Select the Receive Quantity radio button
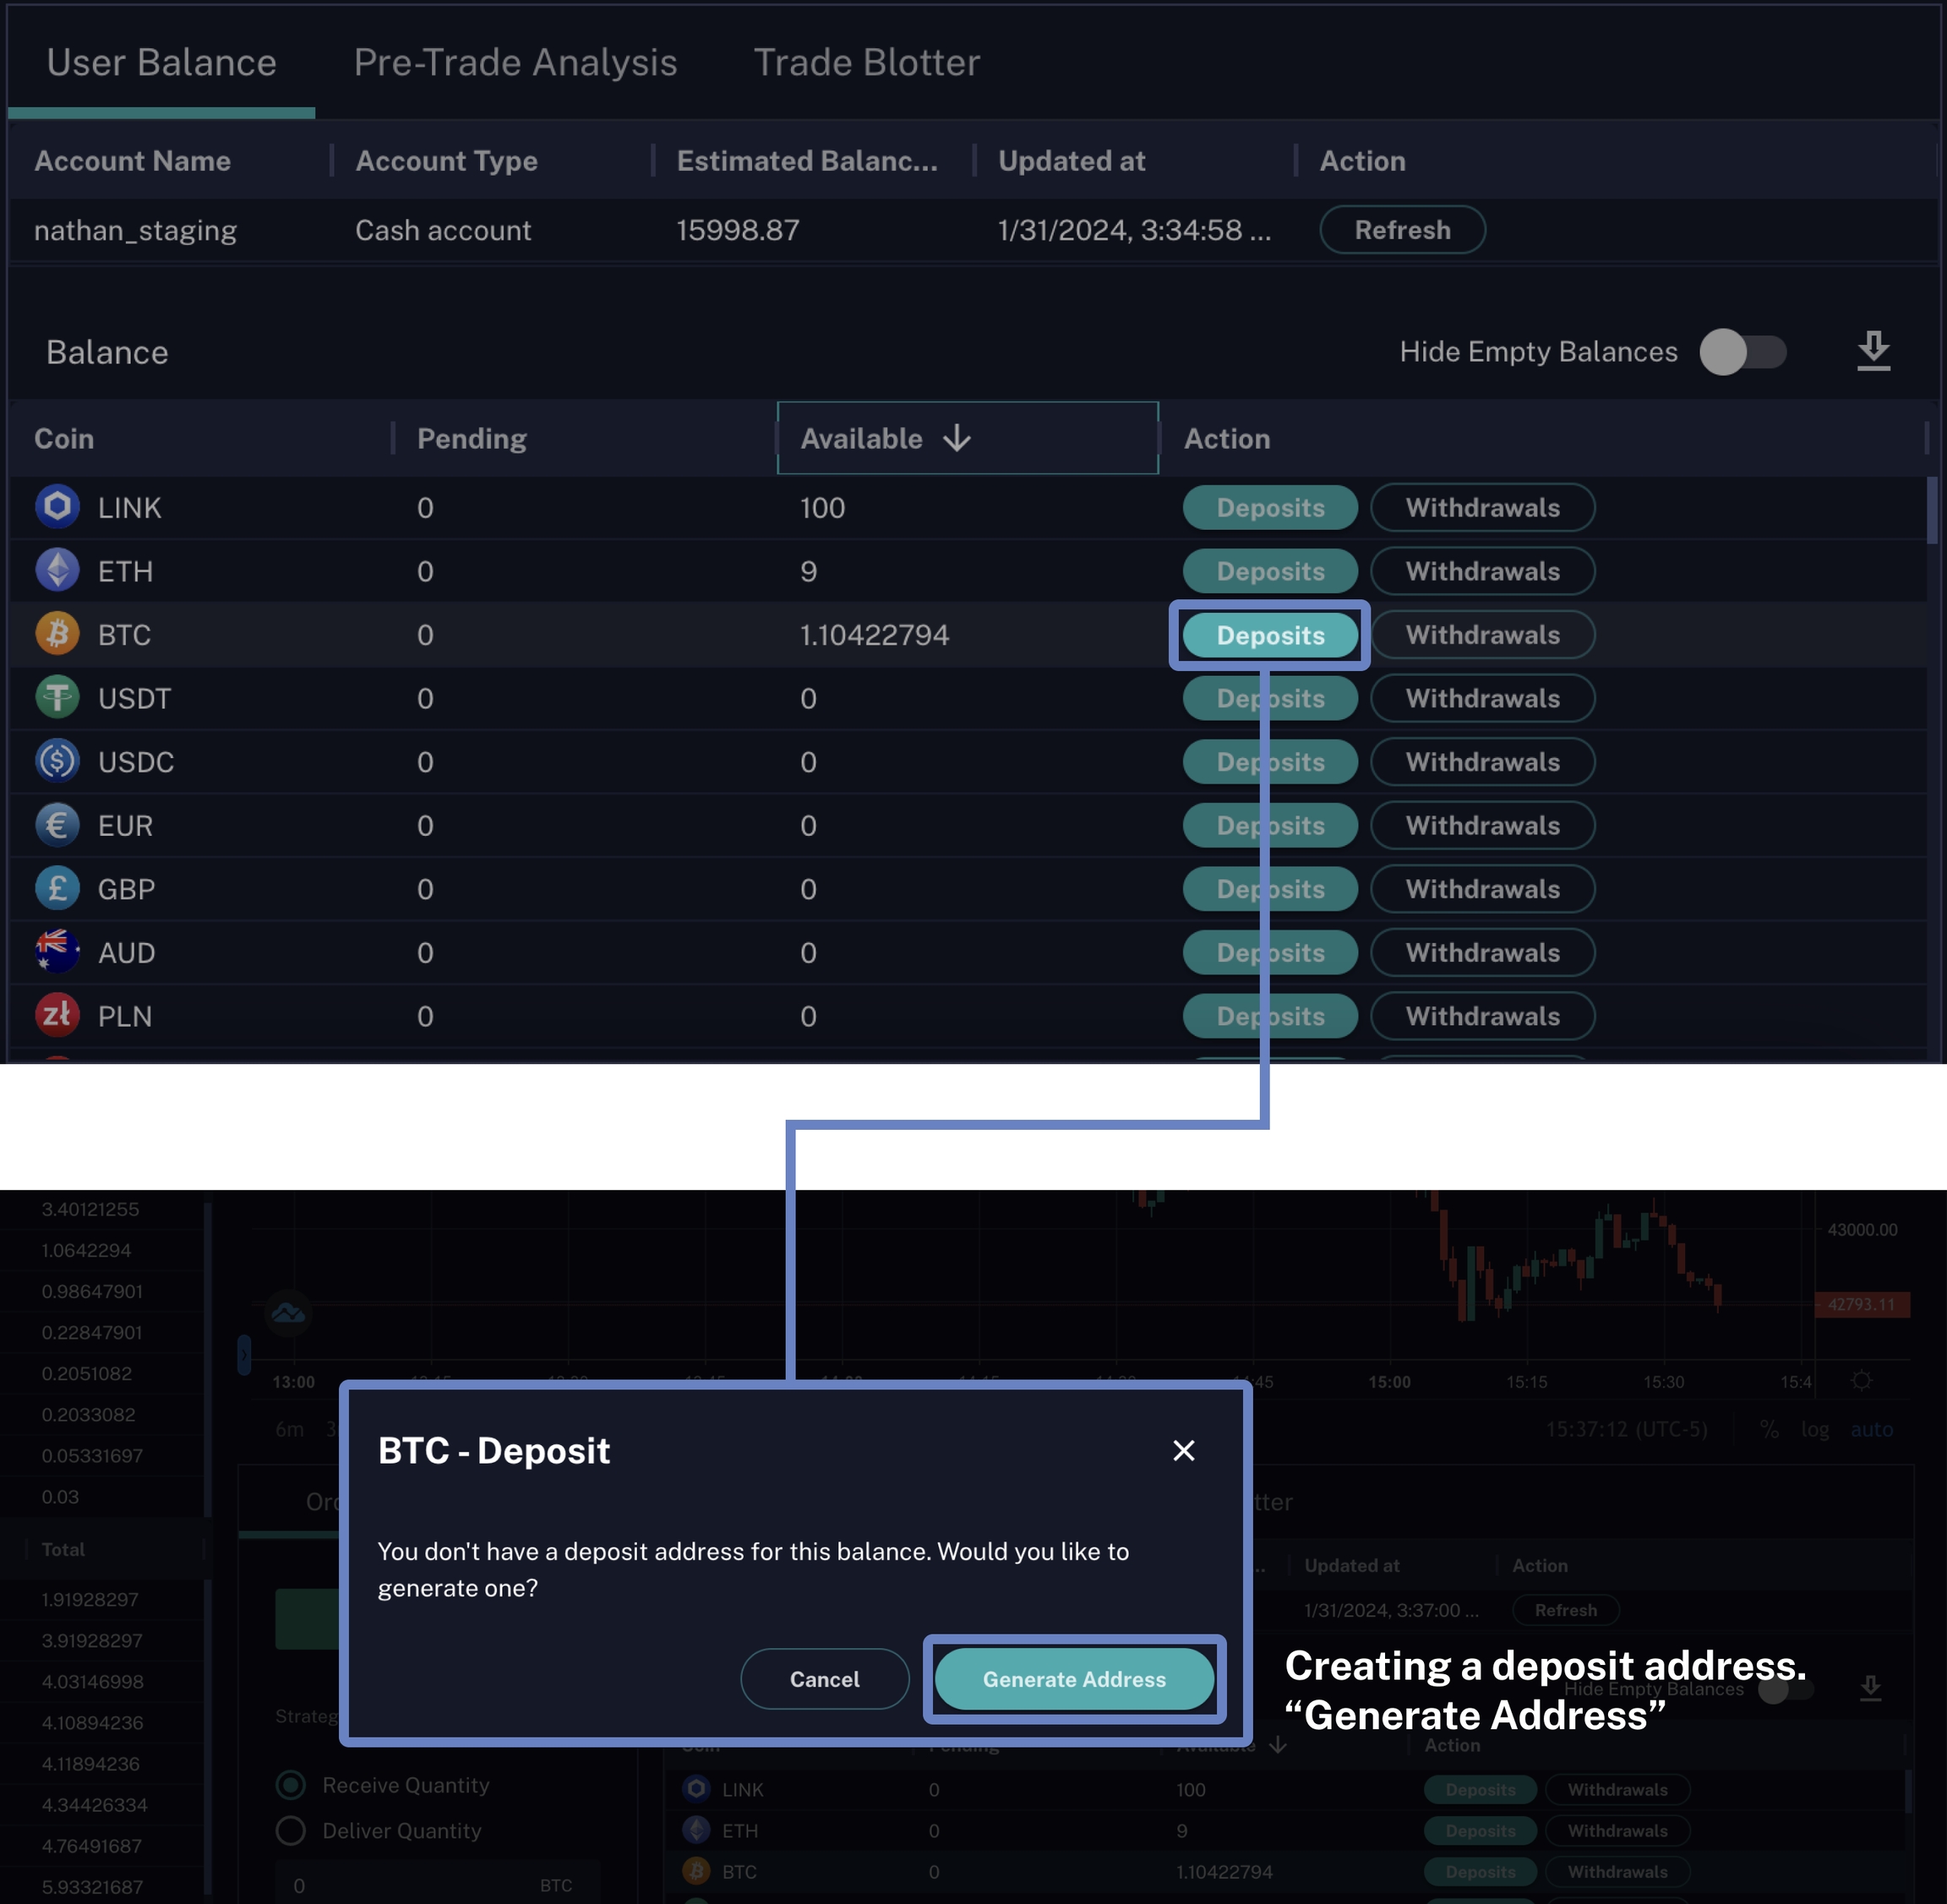Image resolution: width=1947 pixels, height=1904 pixels. (291, 1785)
